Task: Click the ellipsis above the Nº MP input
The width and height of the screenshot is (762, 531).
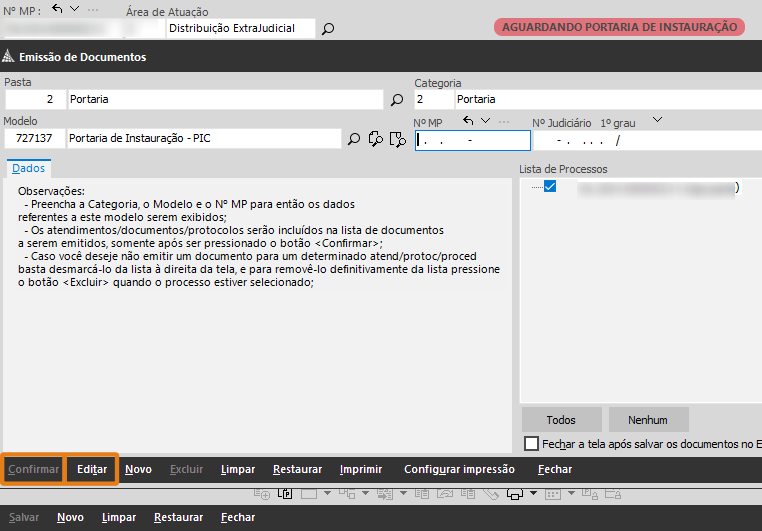Action: tap(504, 121)
